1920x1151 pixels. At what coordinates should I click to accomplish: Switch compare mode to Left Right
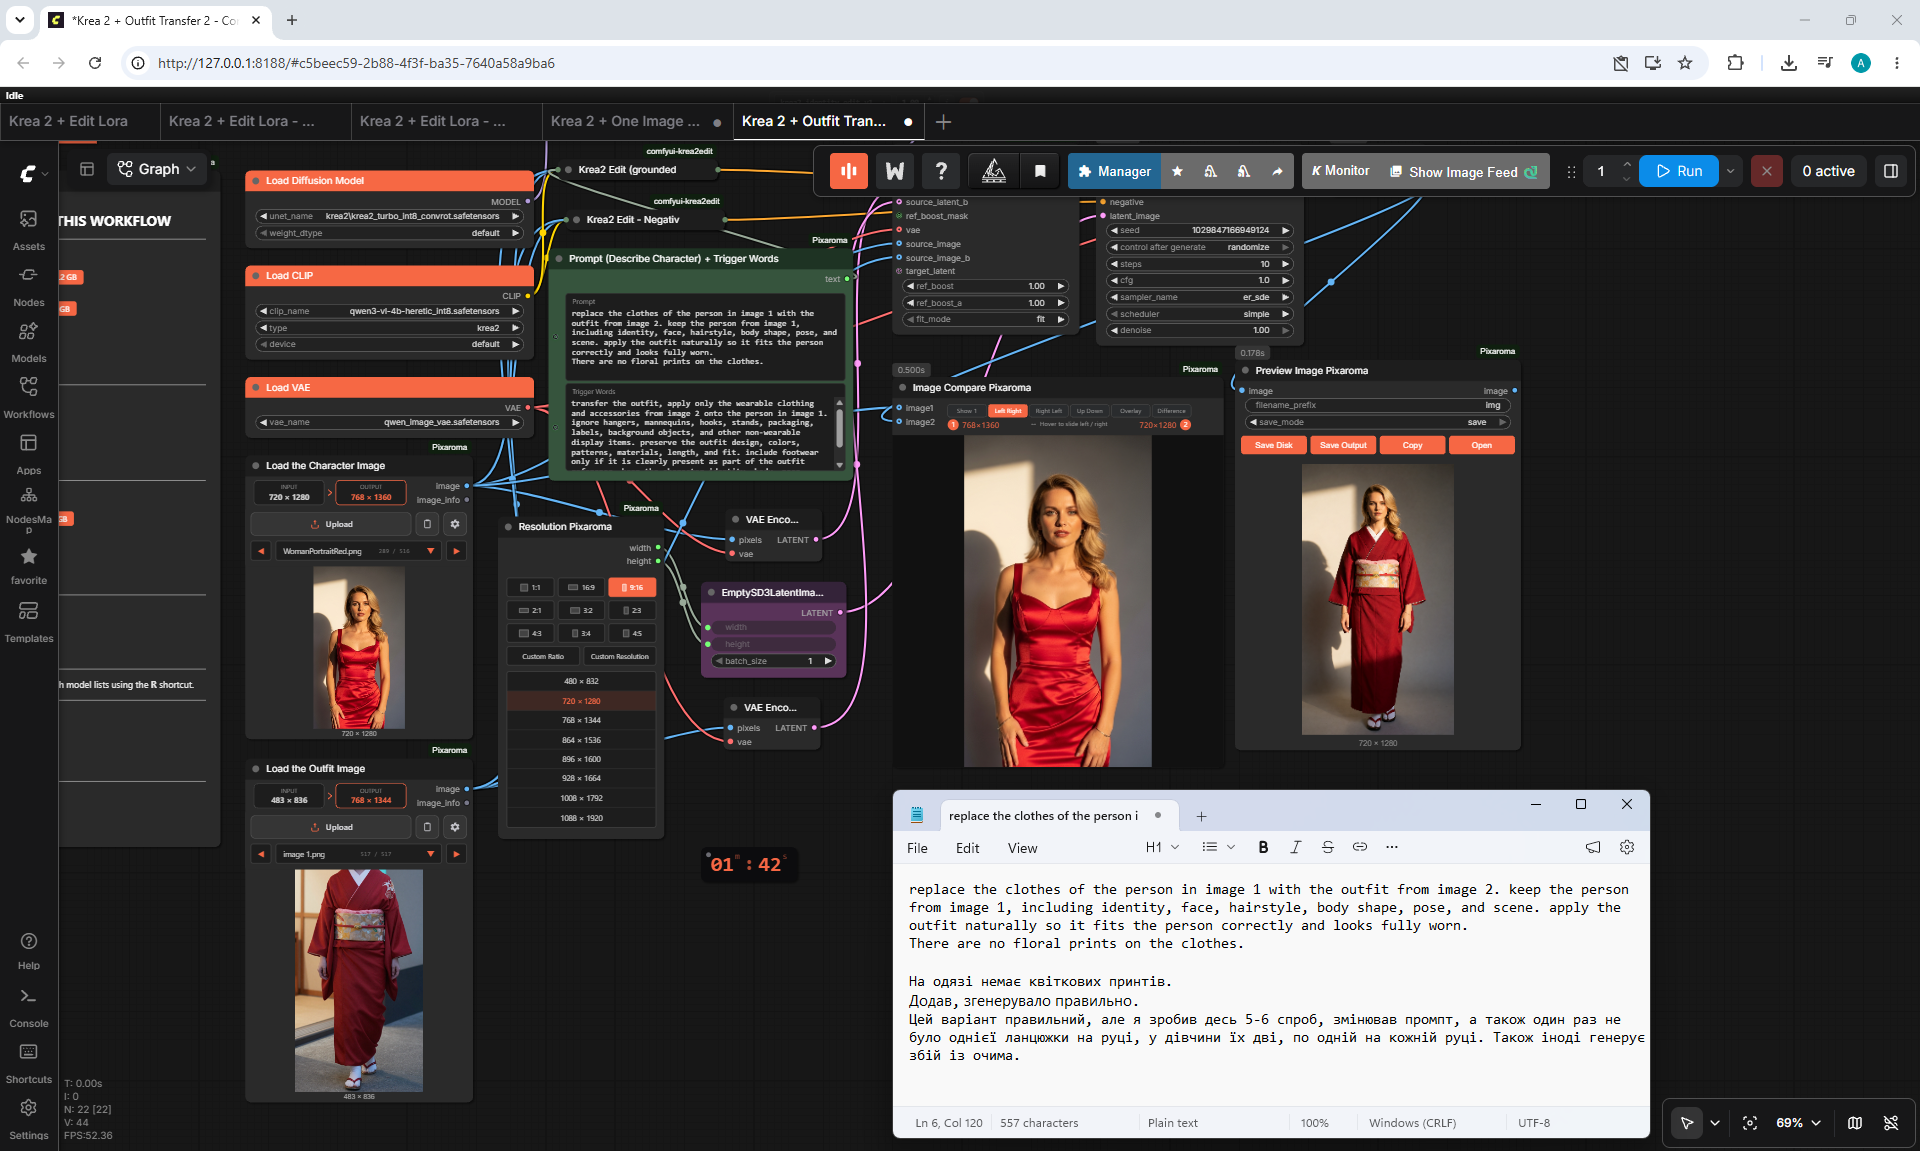(1007, 411)
